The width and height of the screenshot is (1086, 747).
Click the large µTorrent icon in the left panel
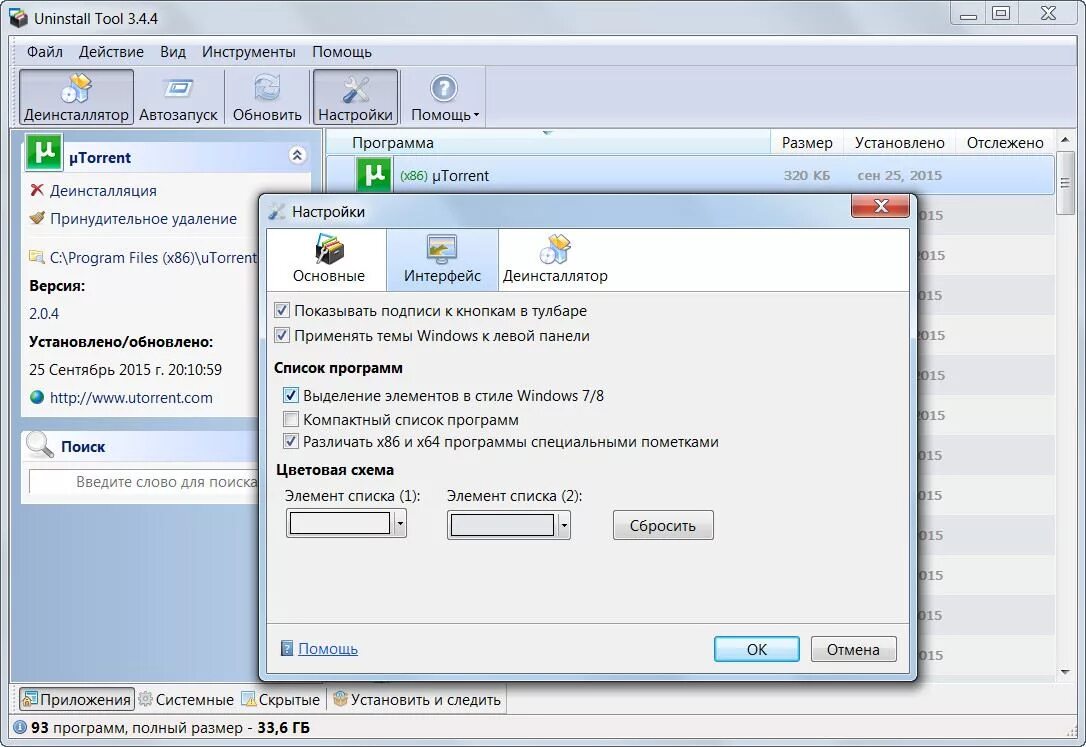pos(44,152)
